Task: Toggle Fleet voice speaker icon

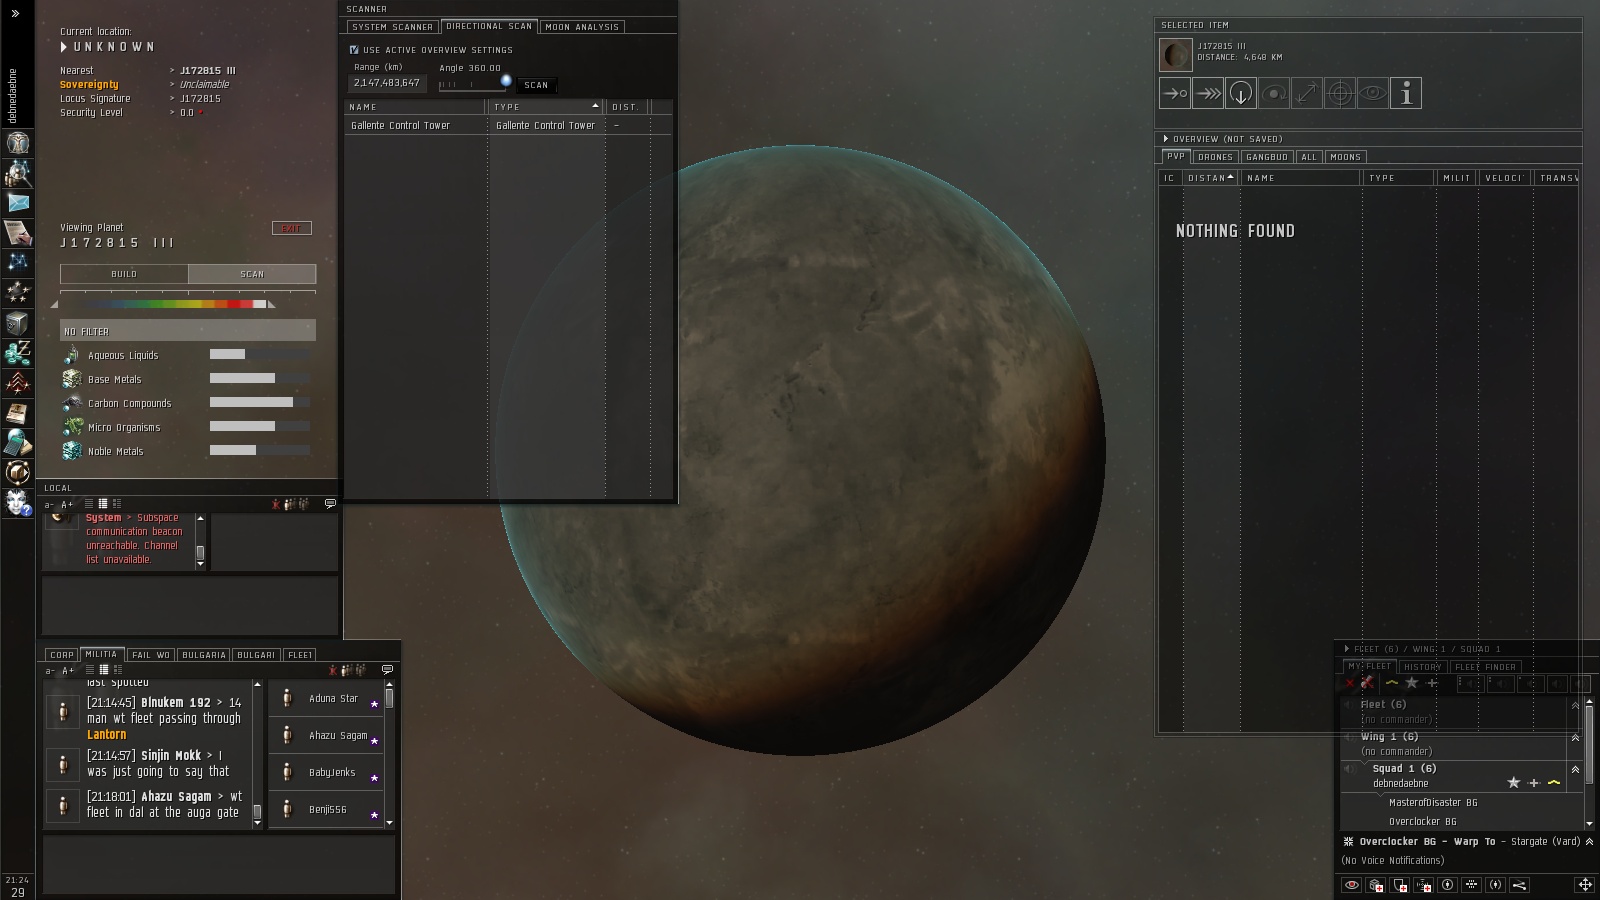Action: pos(1348,704)
